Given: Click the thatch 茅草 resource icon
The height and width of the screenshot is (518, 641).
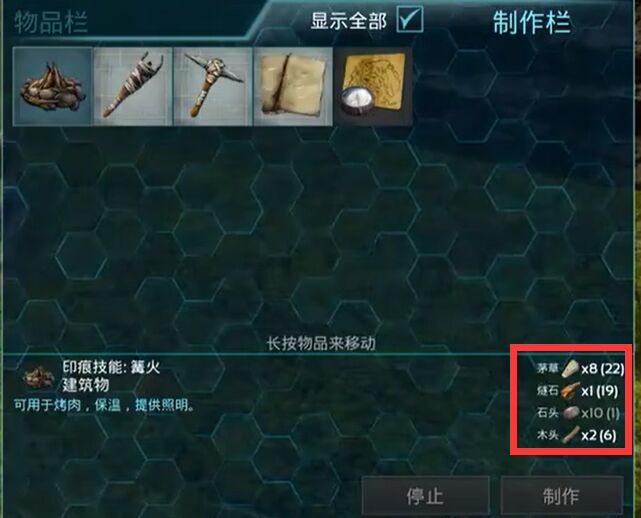Looking at the screenshot, I should point(570,369).
